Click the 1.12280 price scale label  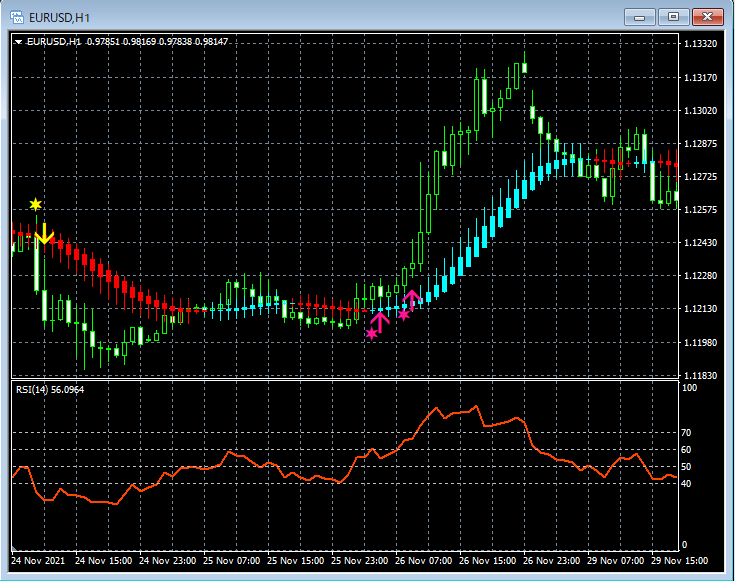(700, 275)
